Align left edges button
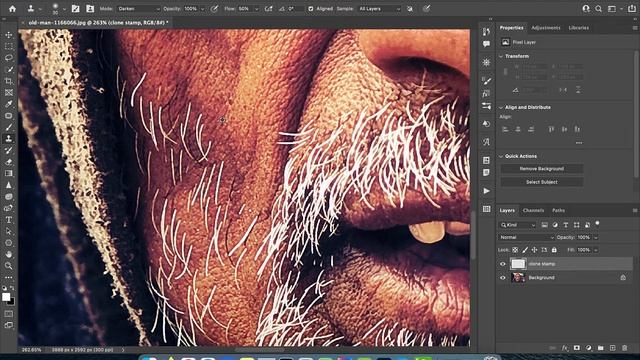The width and height of the screenshot is (640, 360). tap(505, 129)
